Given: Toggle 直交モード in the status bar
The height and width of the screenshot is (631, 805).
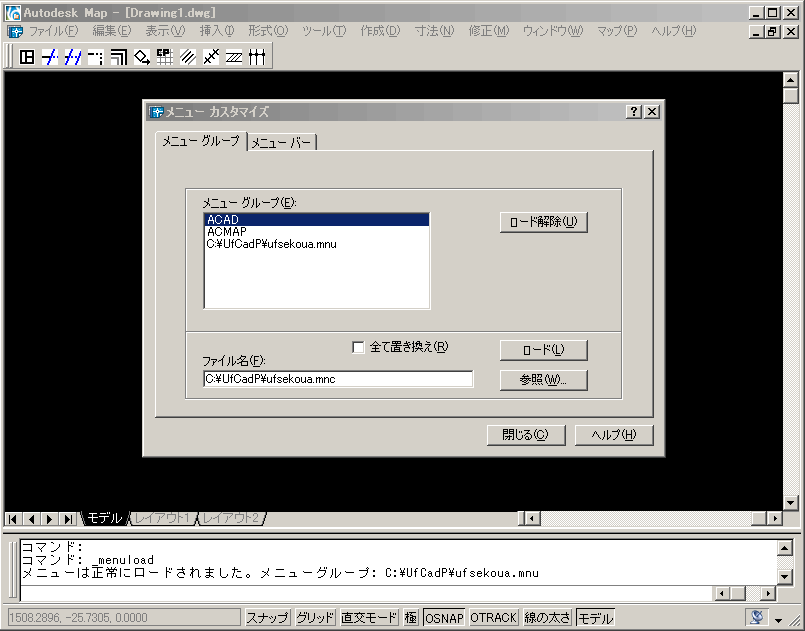Looking at the screenshot, I should [369, 617].
